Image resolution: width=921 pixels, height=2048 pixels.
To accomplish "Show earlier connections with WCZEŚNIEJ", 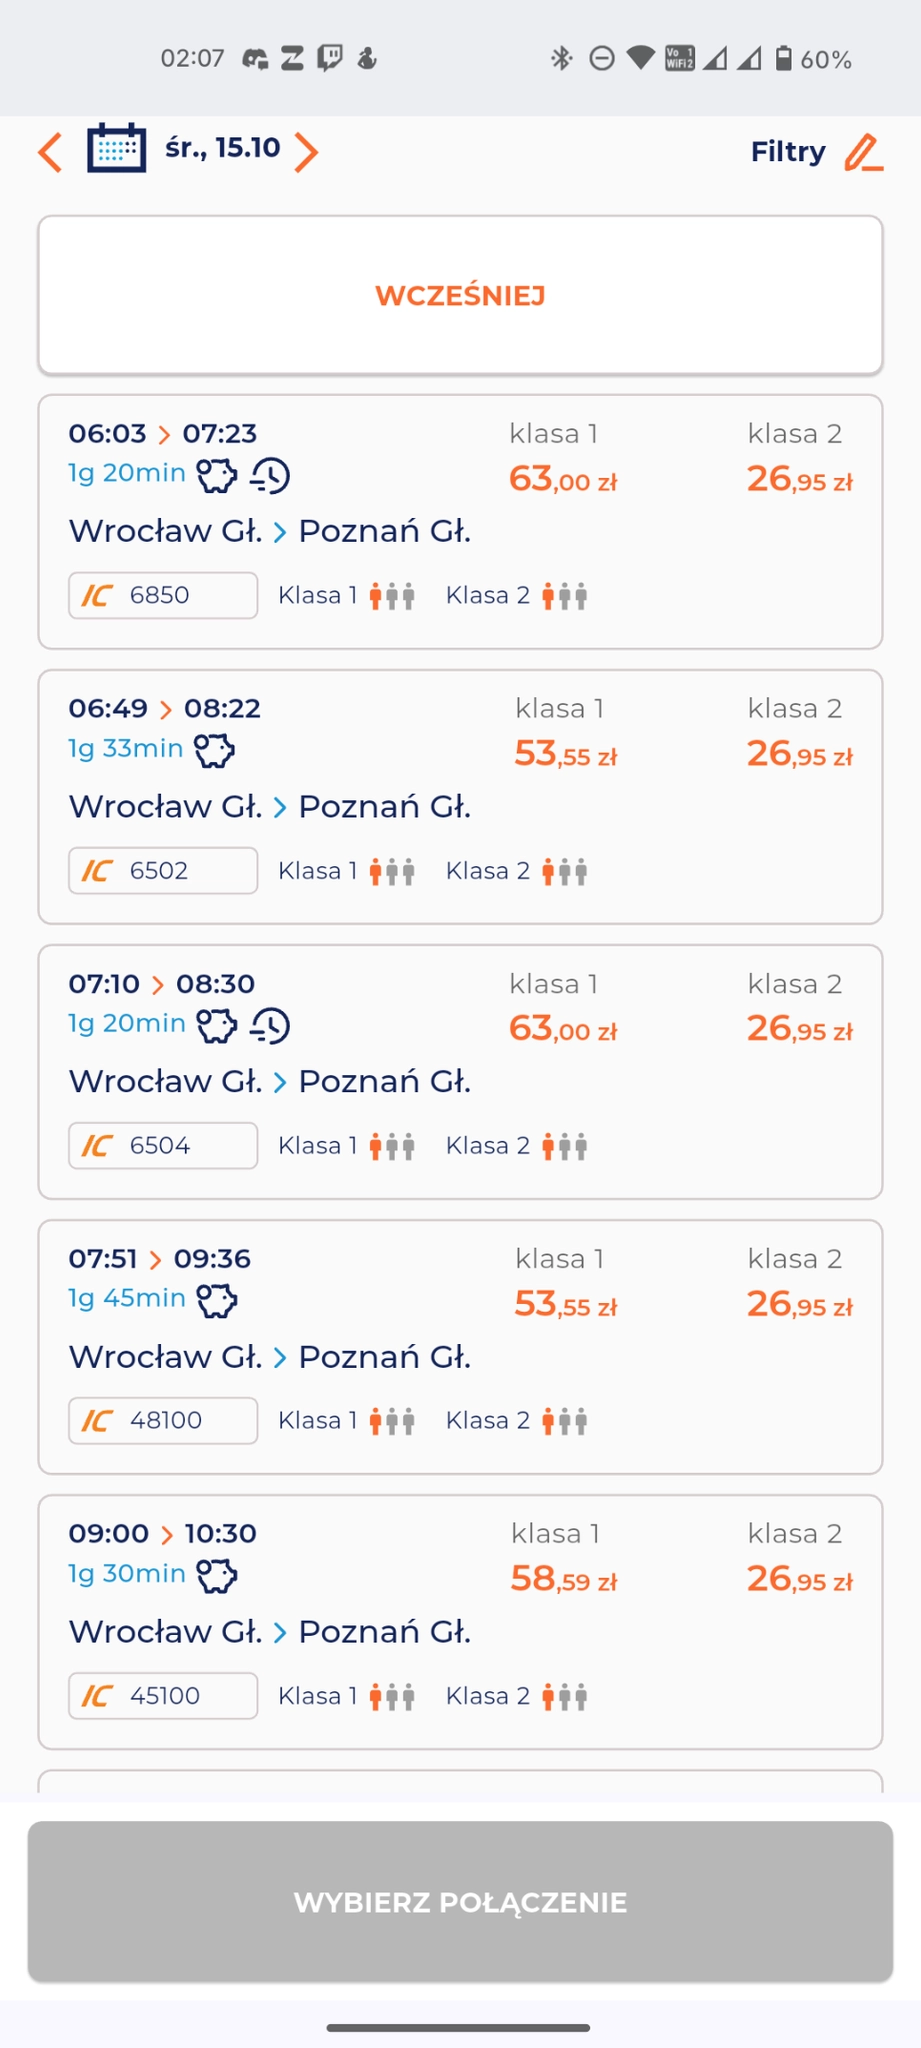I will point(460,296).
